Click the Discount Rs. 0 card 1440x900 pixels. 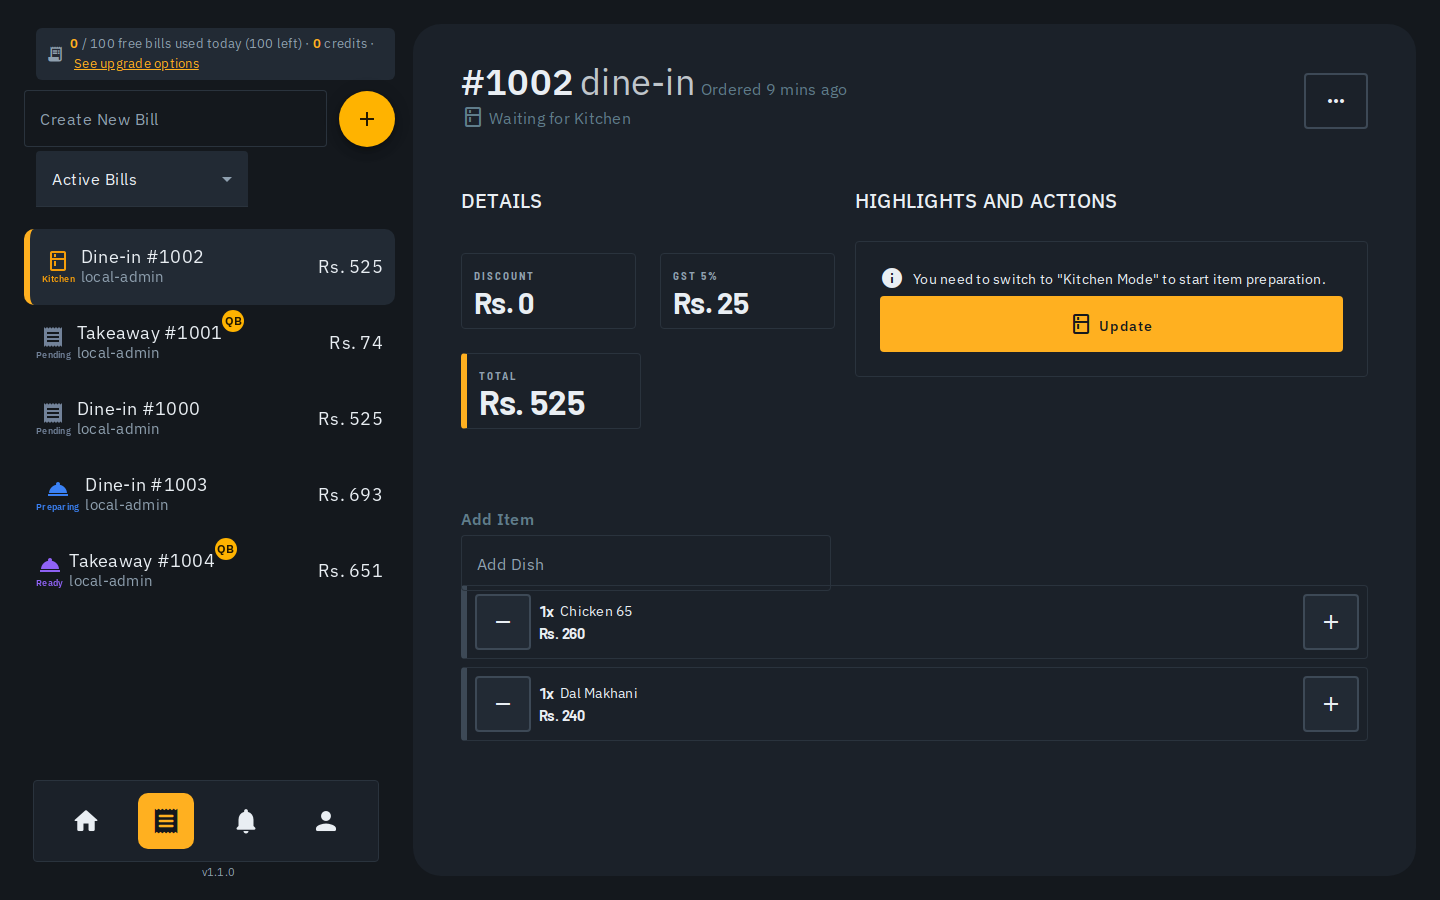[x=548, y=291]
